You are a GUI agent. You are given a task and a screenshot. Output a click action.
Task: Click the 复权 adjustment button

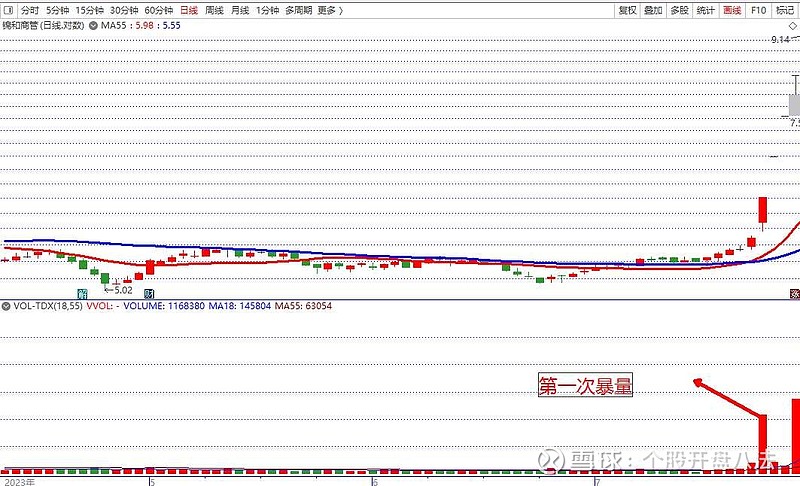pos(627,10)
